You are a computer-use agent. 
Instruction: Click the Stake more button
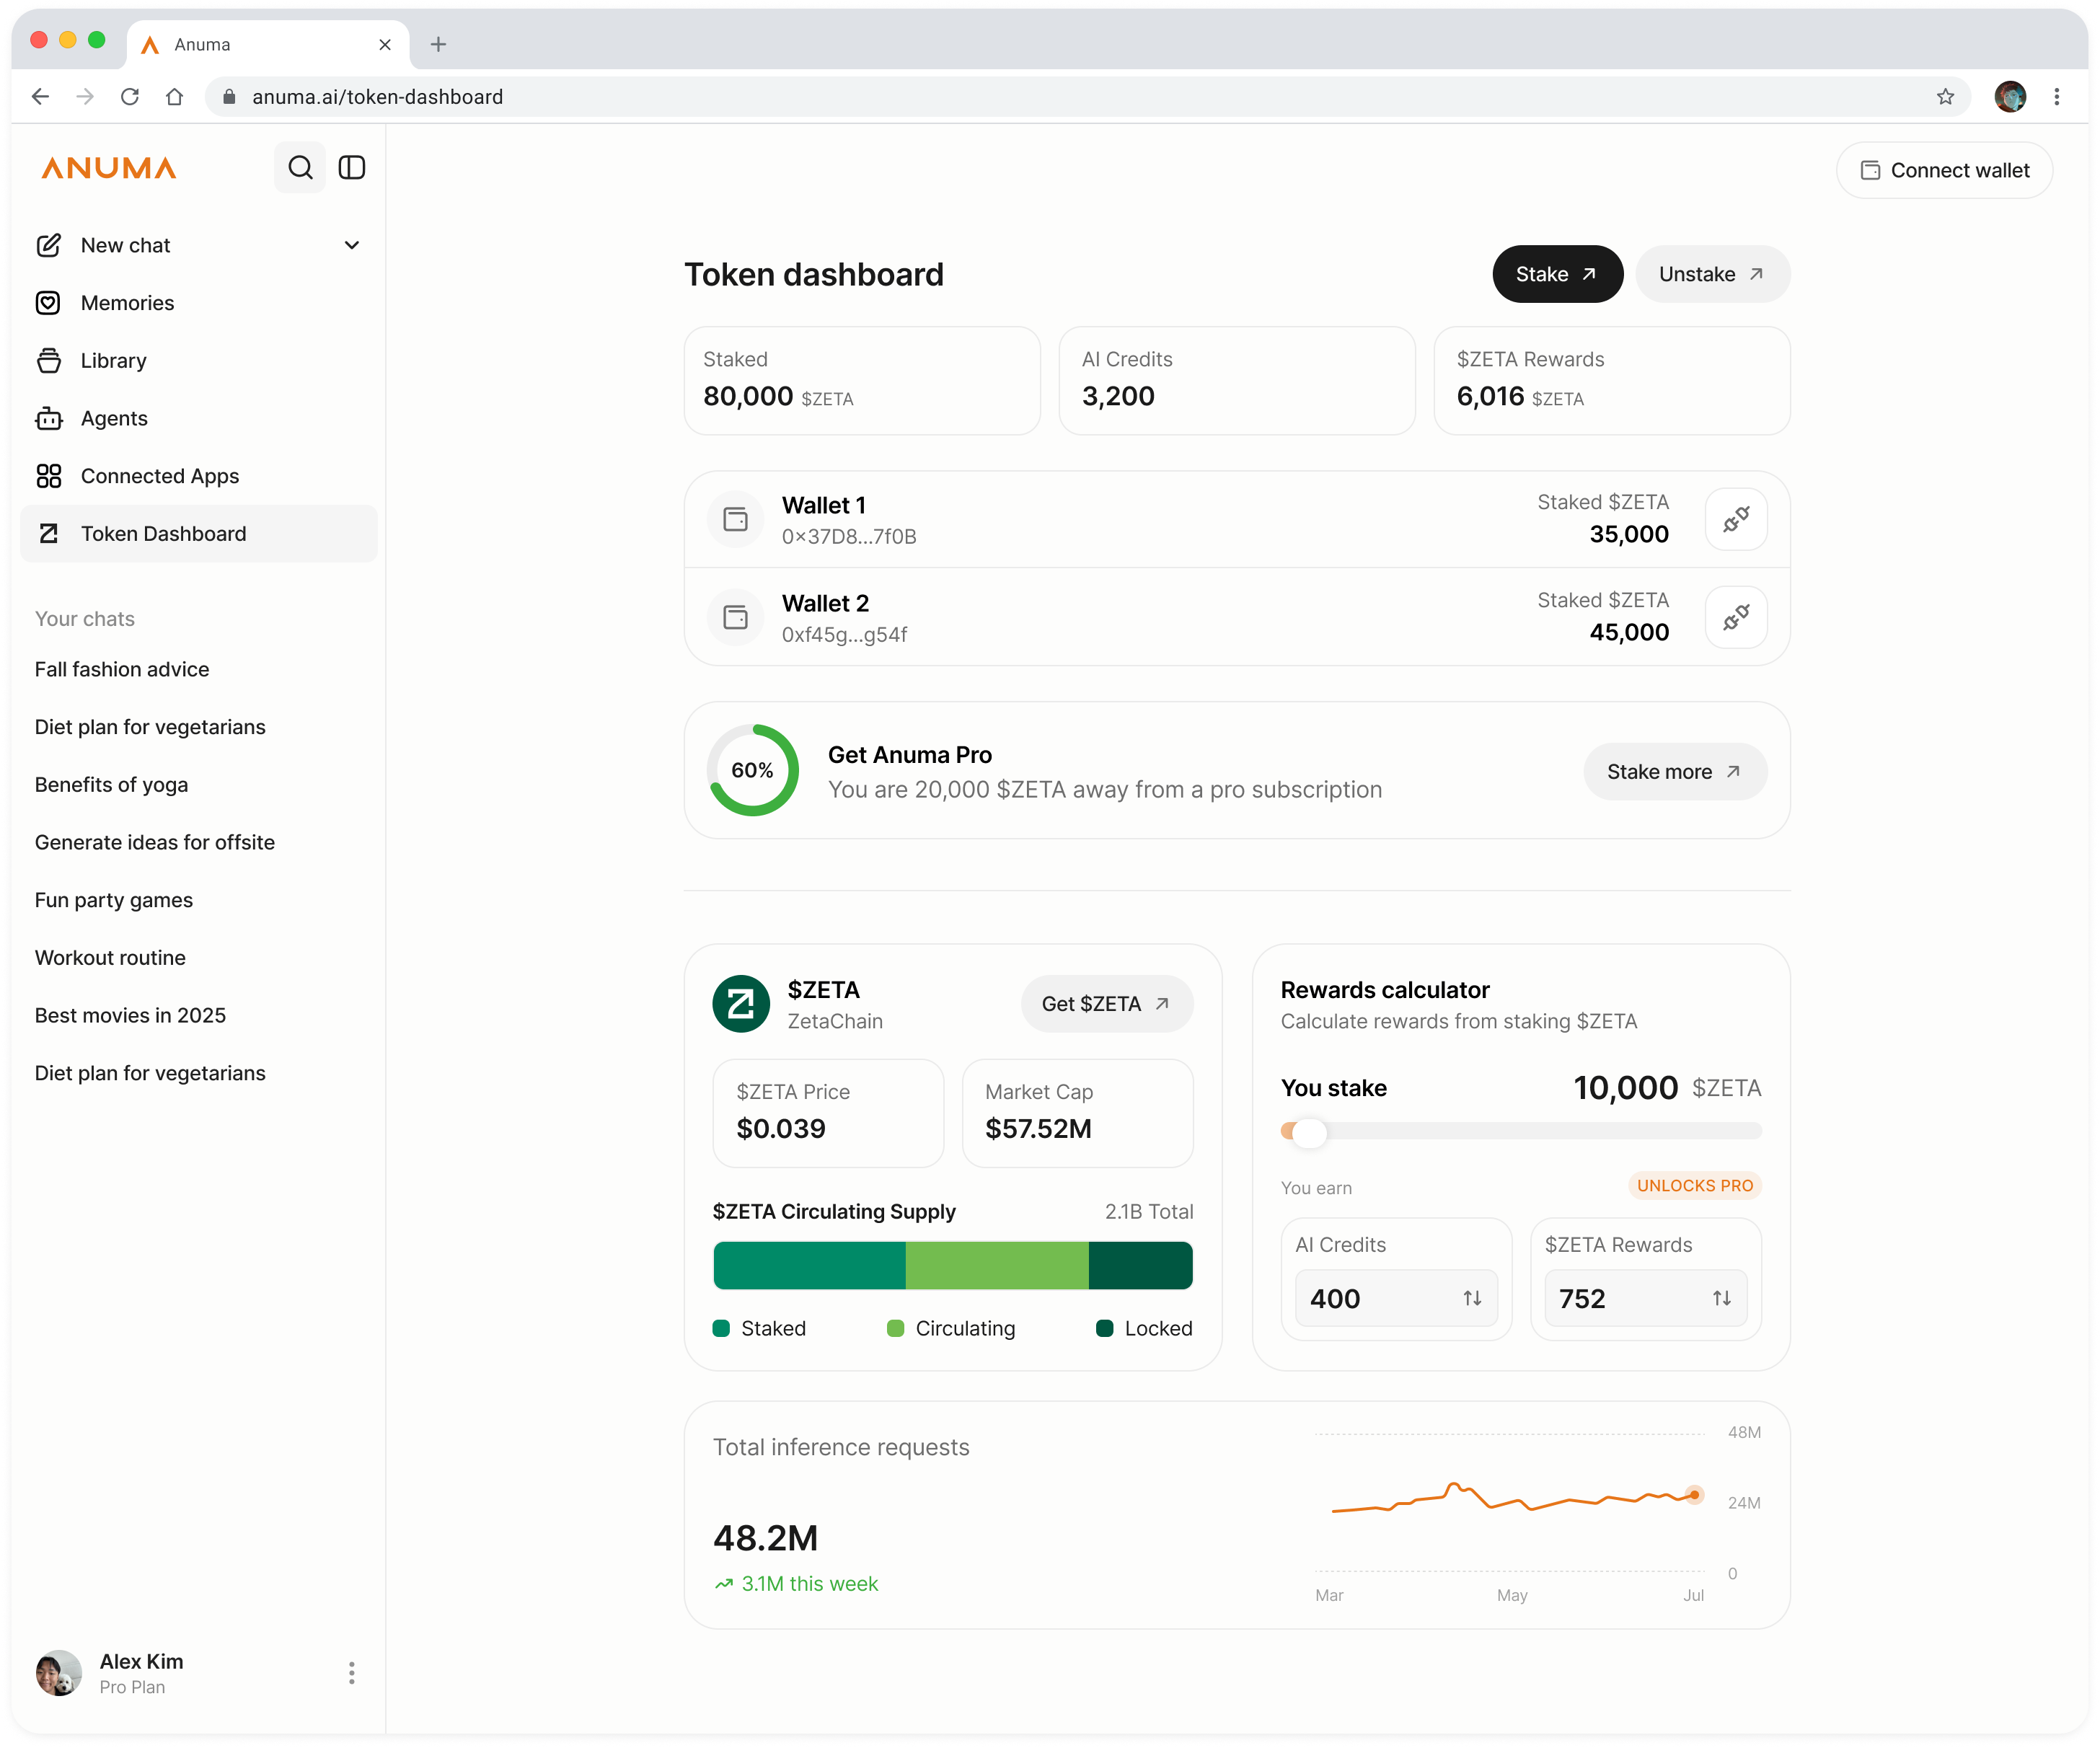click(x=1675, y=771)
